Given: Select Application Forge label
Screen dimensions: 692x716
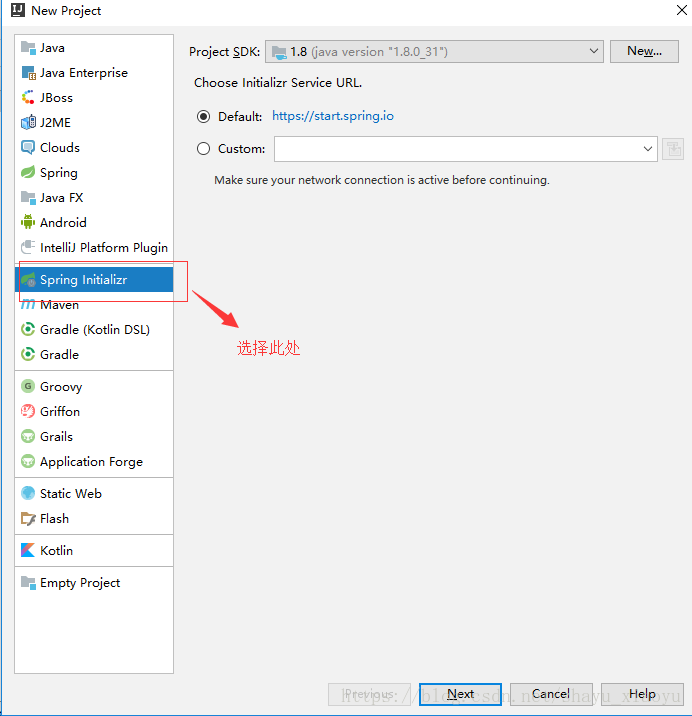Looking at the screenshot, I should coord(91,462).
